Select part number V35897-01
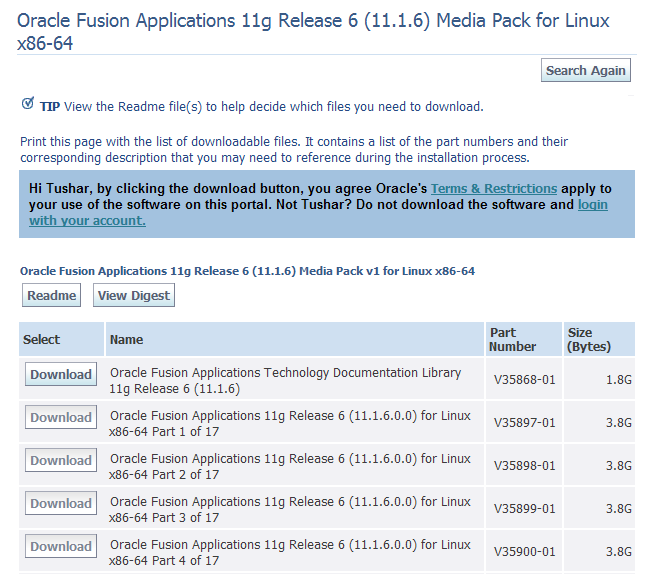The width and height of the screenshot is (658, 576). coord(525,422)
